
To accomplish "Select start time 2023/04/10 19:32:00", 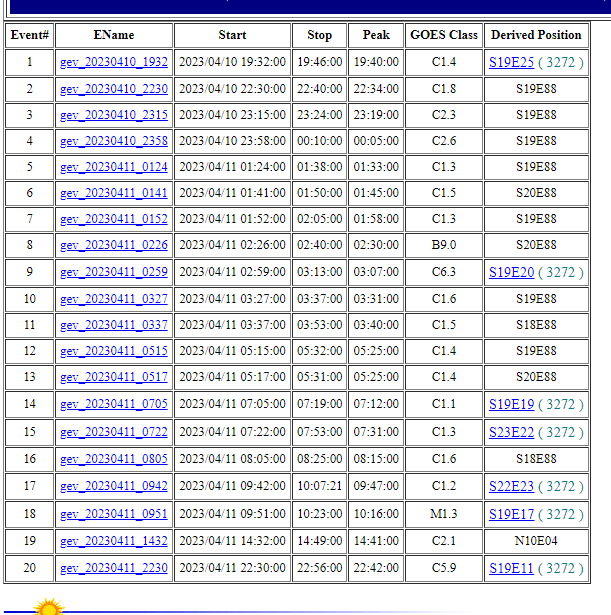I will pos(232,62).
